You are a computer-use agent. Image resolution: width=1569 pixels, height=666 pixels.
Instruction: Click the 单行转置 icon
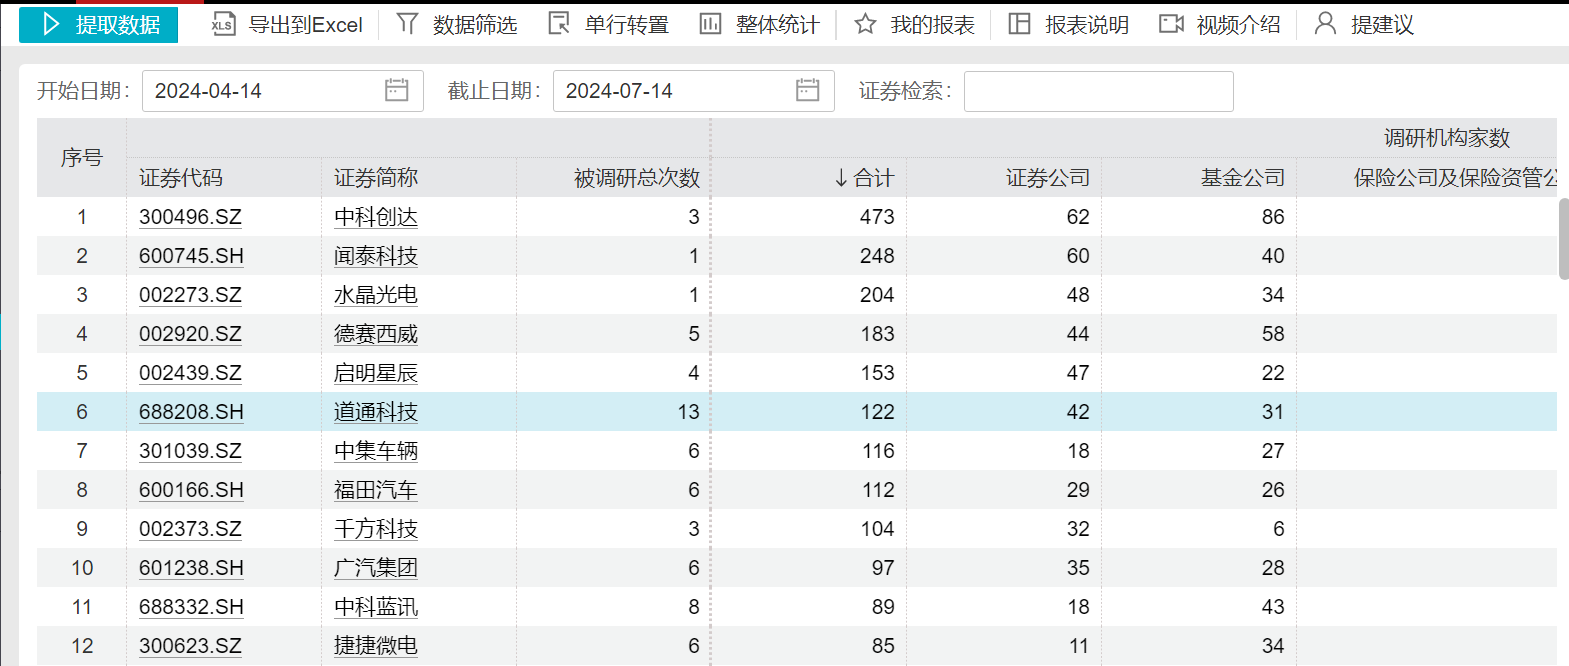559,24
